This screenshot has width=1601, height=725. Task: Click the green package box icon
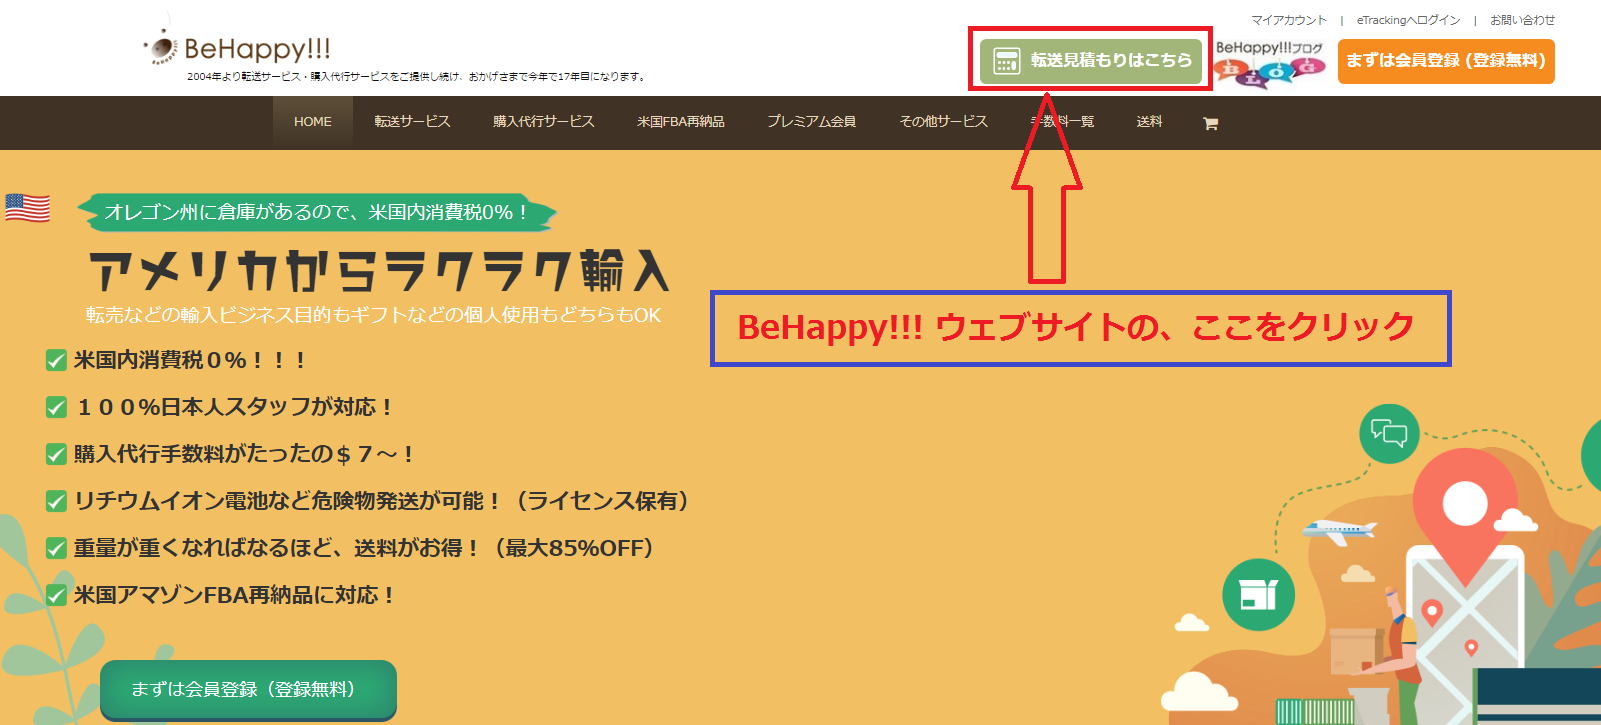(x=1258, y=594)
